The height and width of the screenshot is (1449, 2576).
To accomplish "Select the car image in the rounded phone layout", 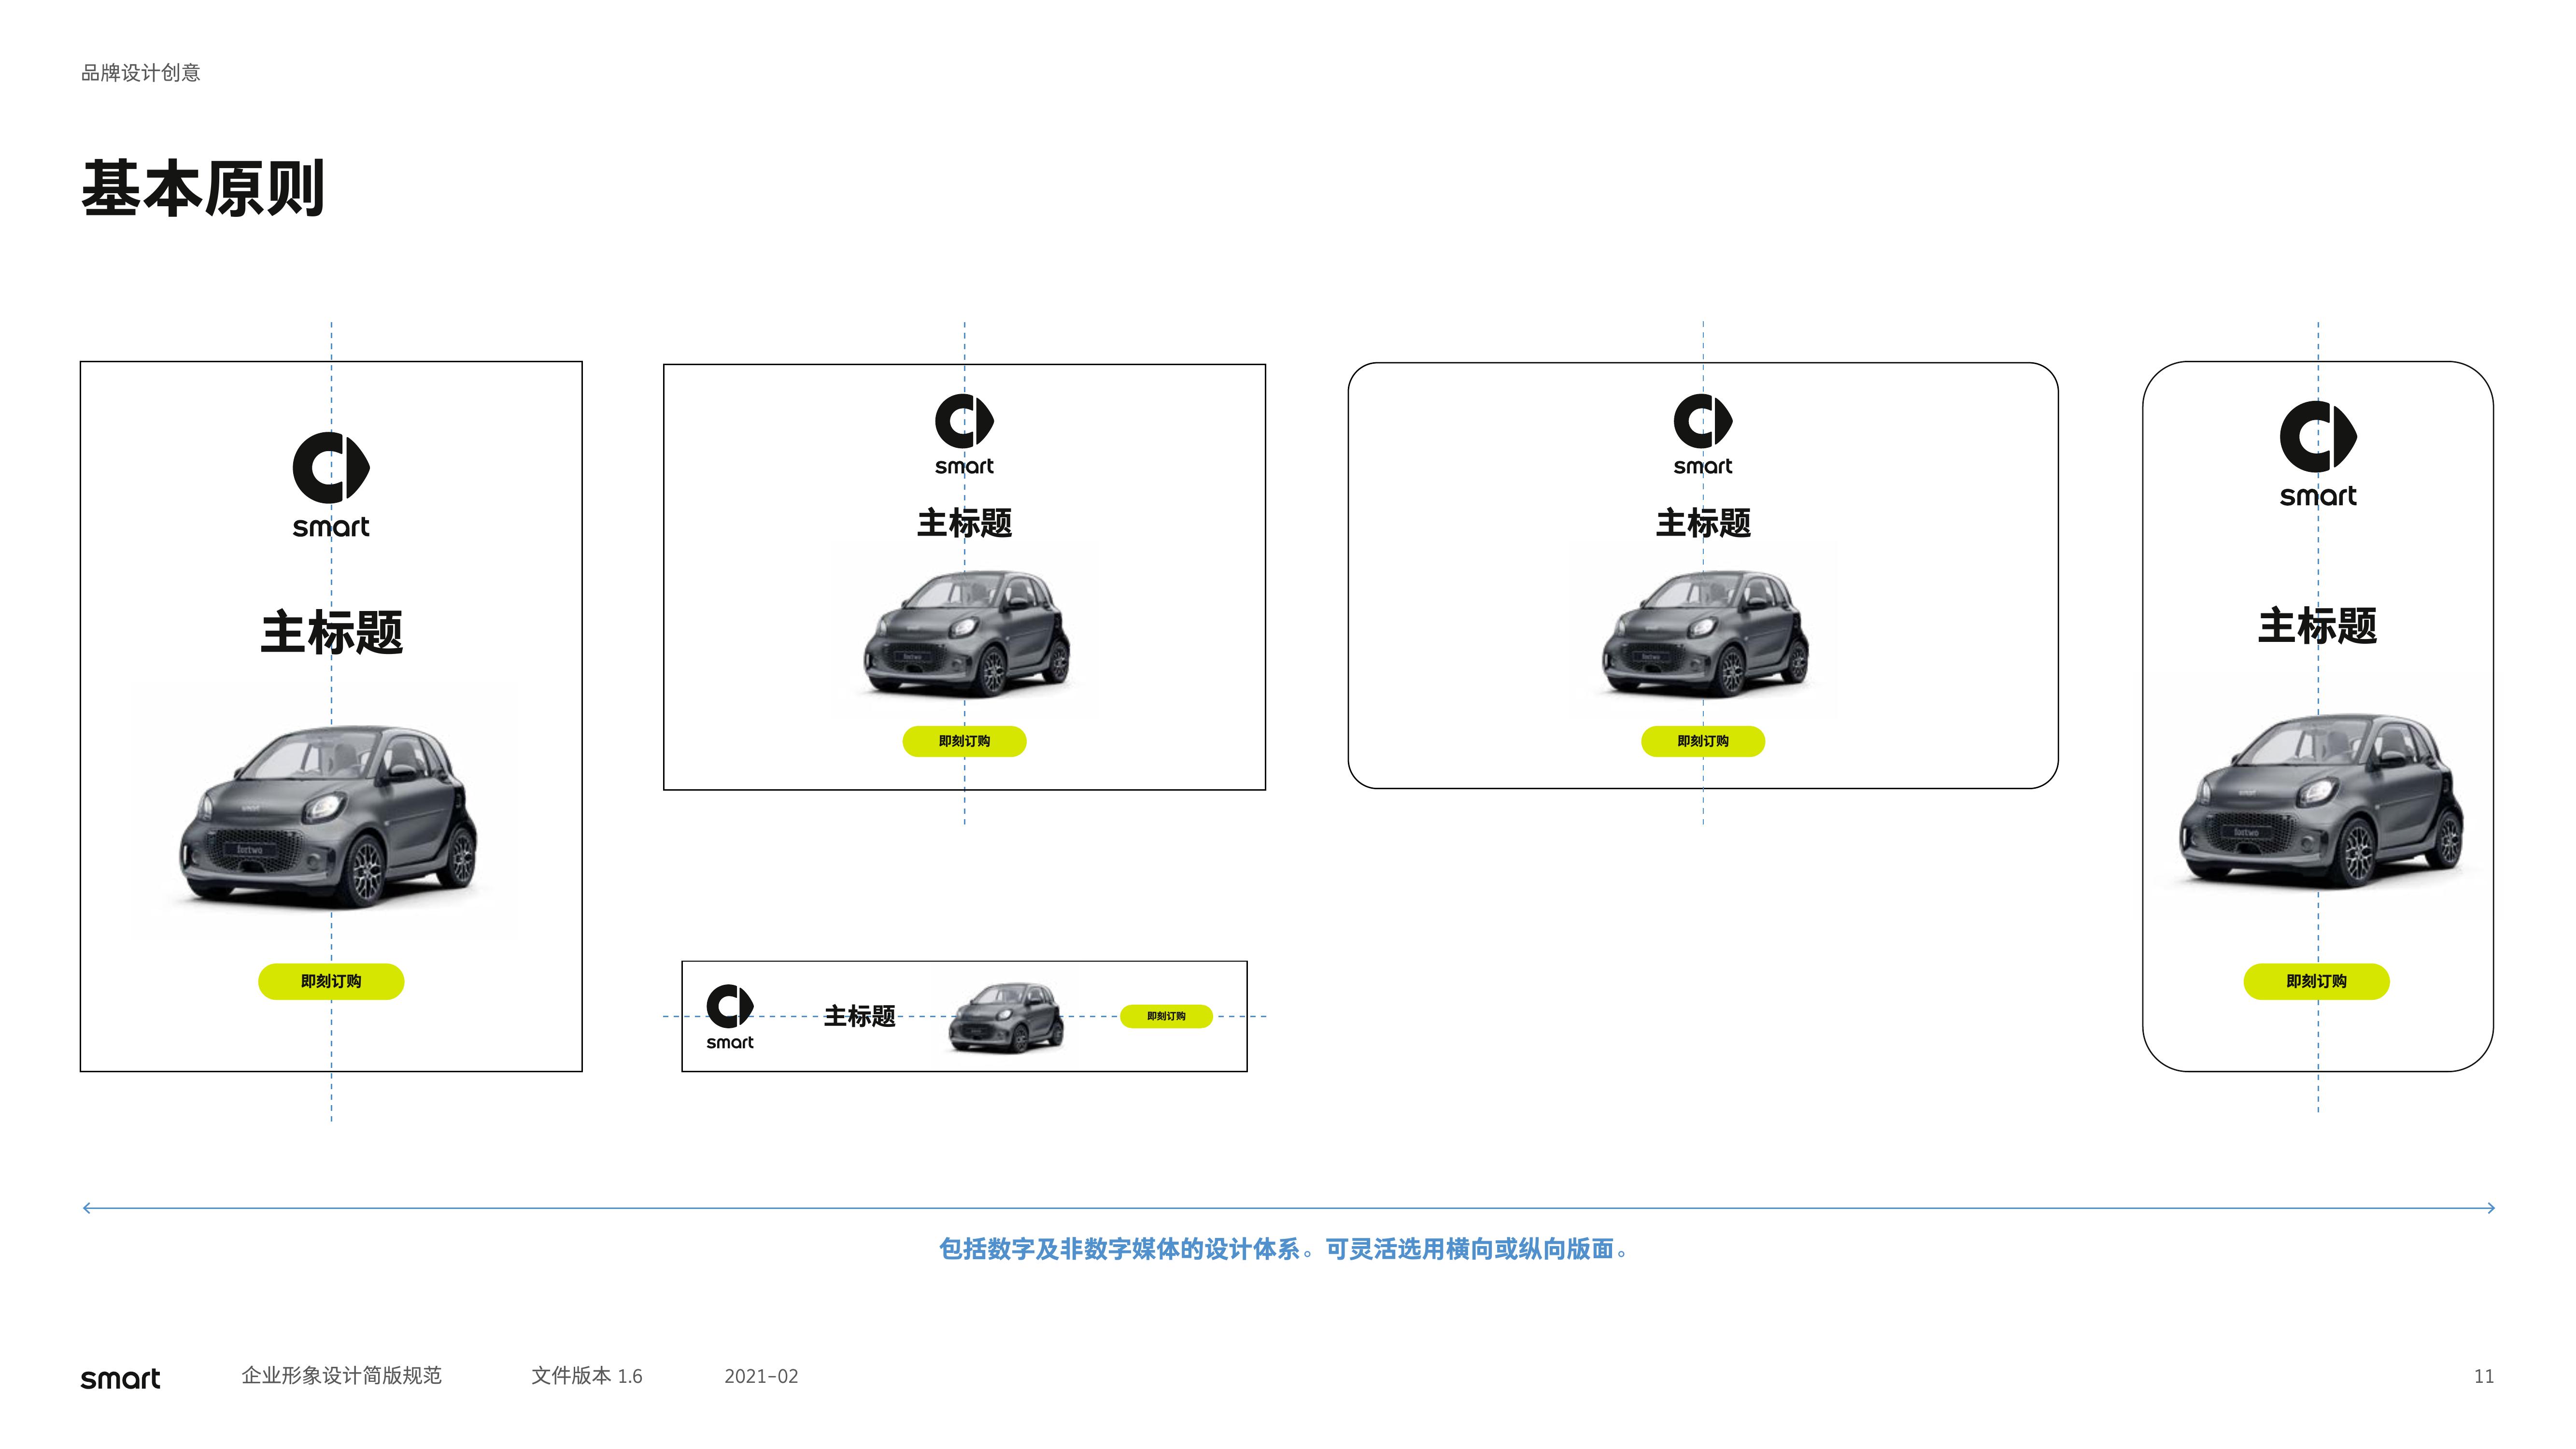I will (2321, 800).
